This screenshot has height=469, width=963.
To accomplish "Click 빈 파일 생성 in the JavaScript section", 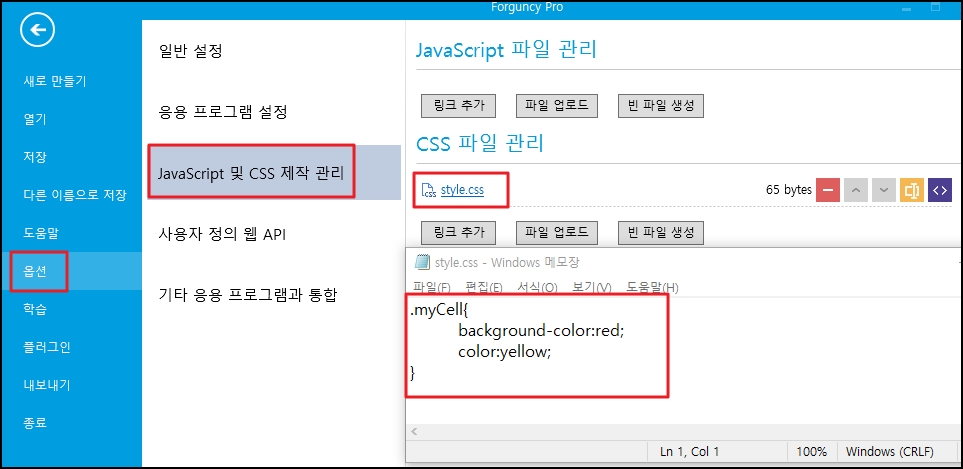I will tap(660, 105).
